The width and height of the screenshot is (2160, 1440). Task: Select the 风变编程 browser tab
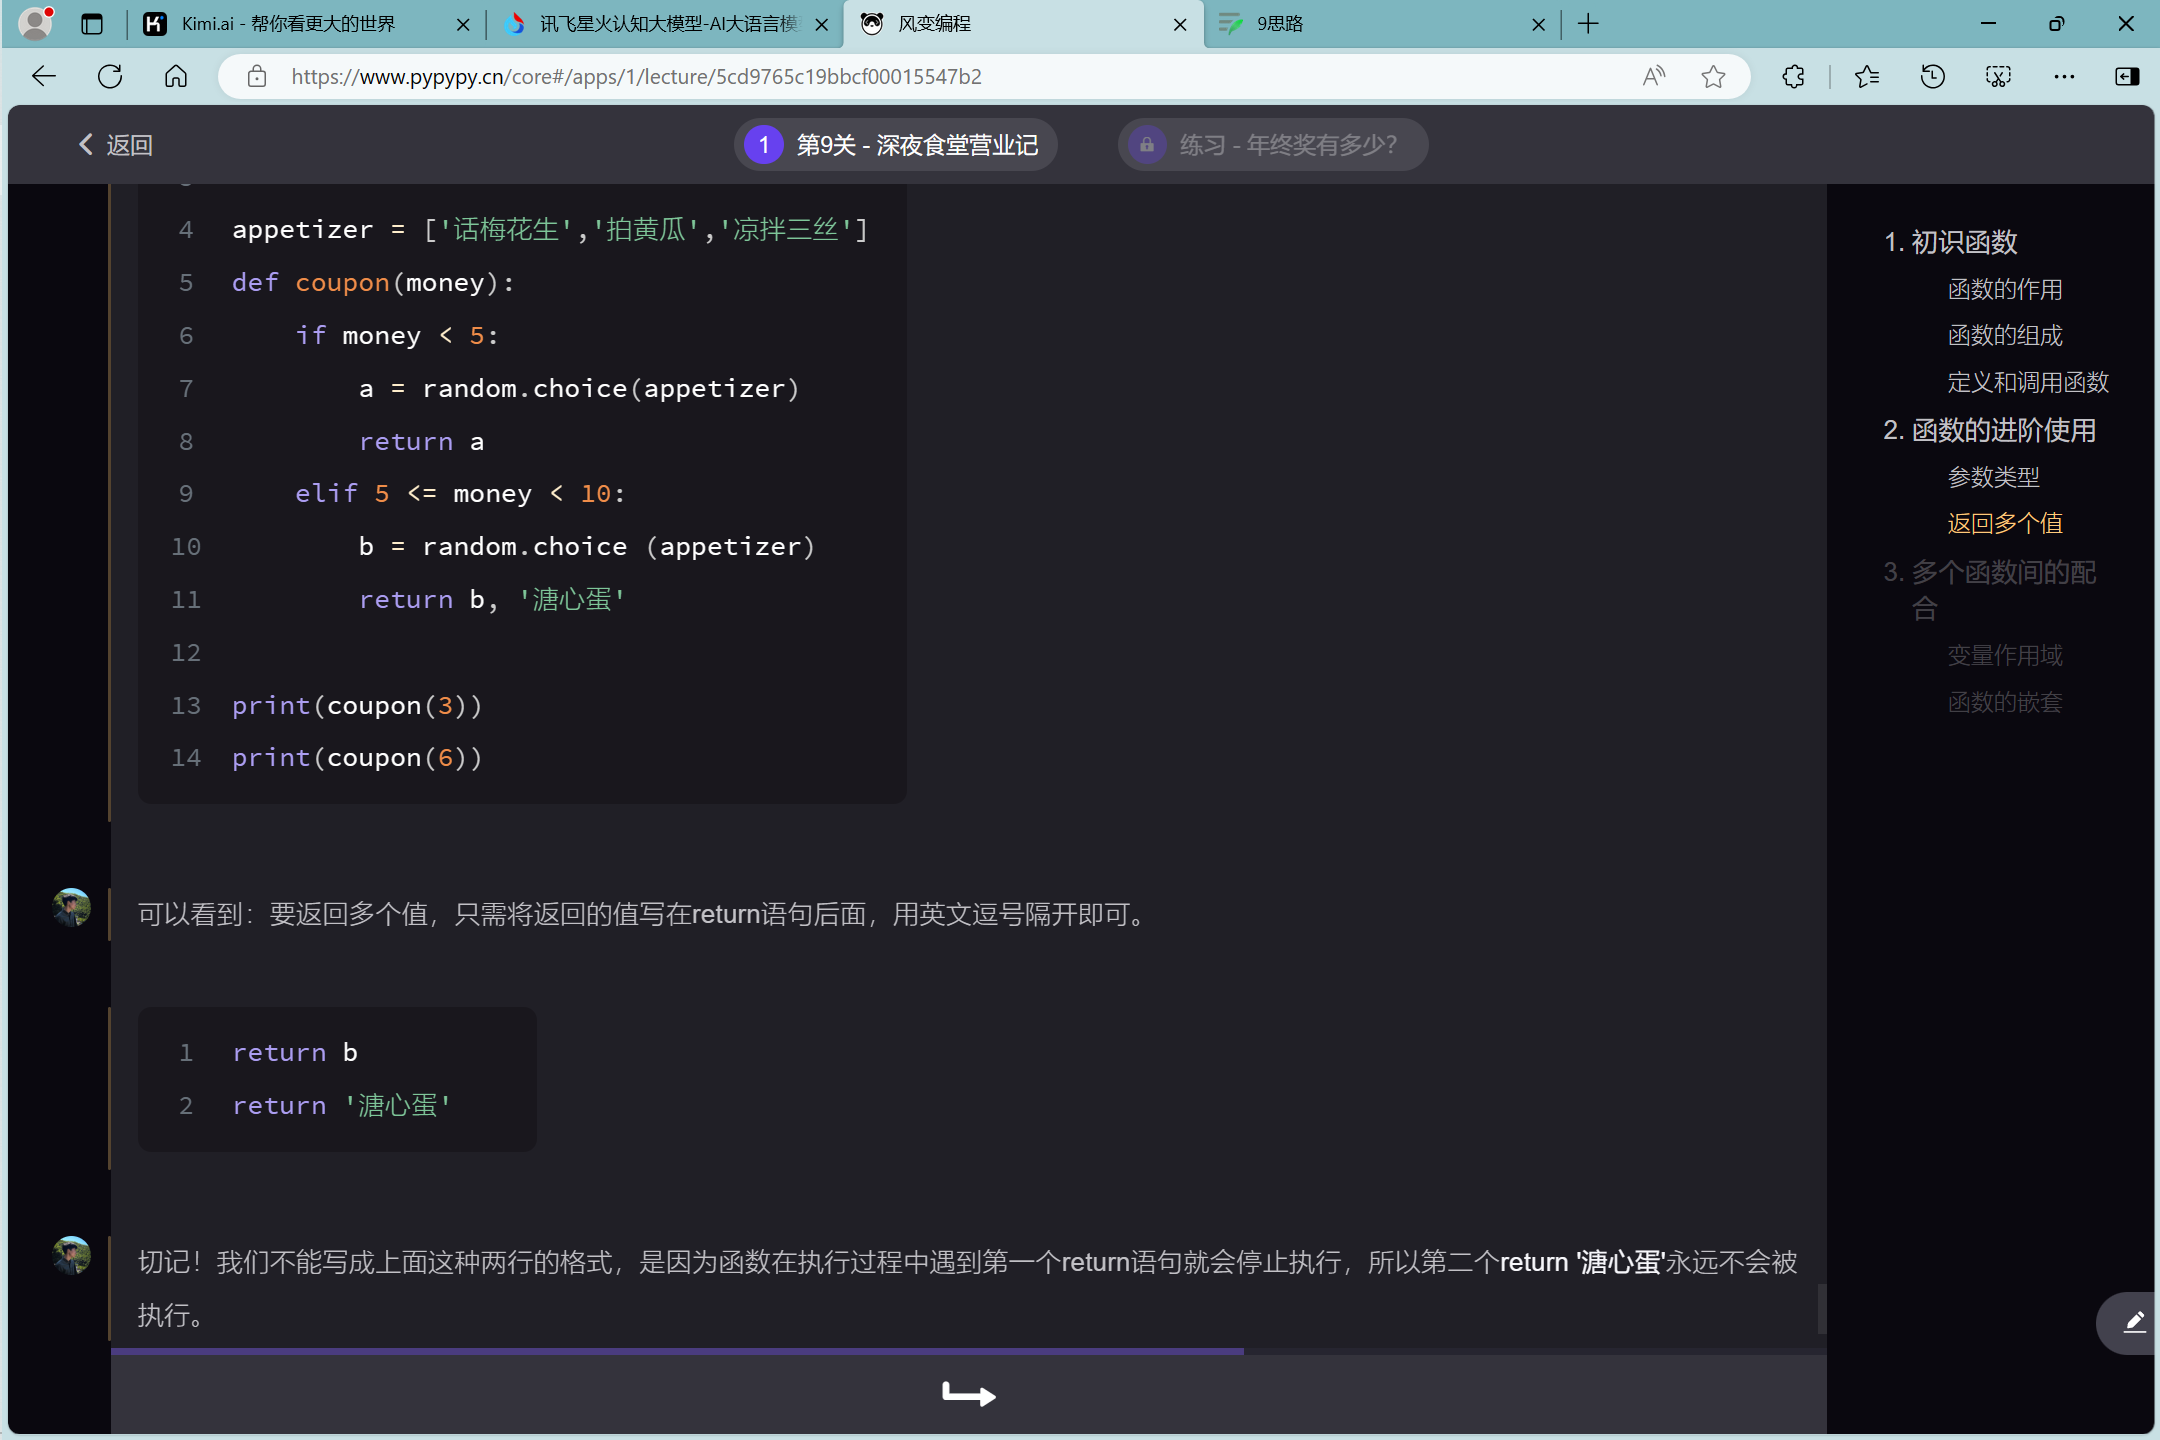(1024, 24)
